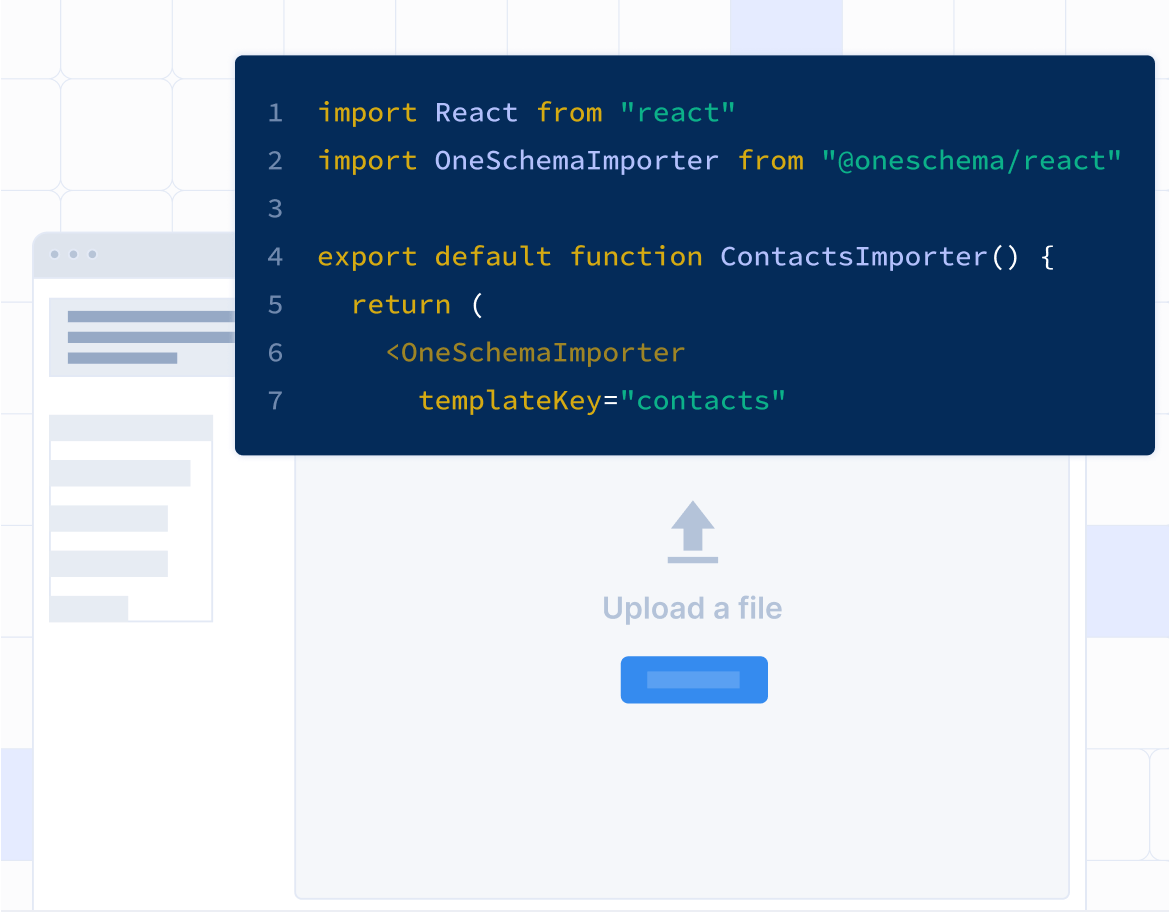This screenshot has height=912, width=1169.
Task: Click the upload arrow icon
Action: pos(693,532)
